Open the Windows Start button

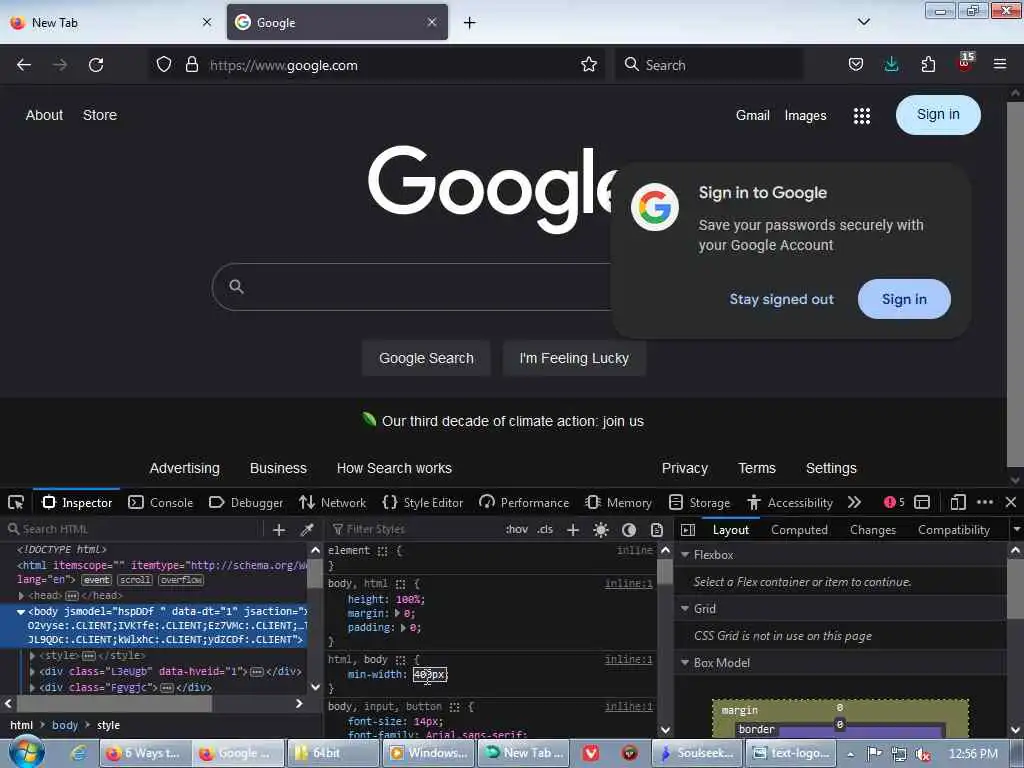click(27, 752)
